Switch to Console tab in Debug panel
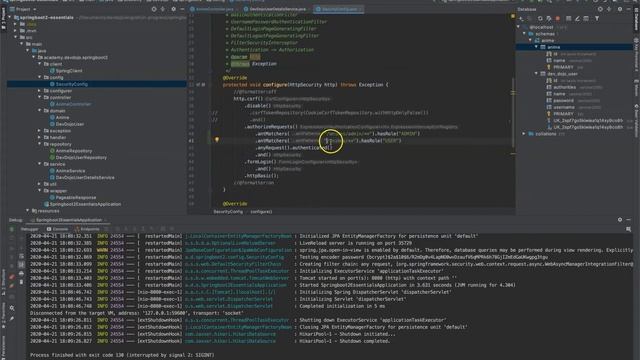Screen dimensions: 640x360 point(58,229)
